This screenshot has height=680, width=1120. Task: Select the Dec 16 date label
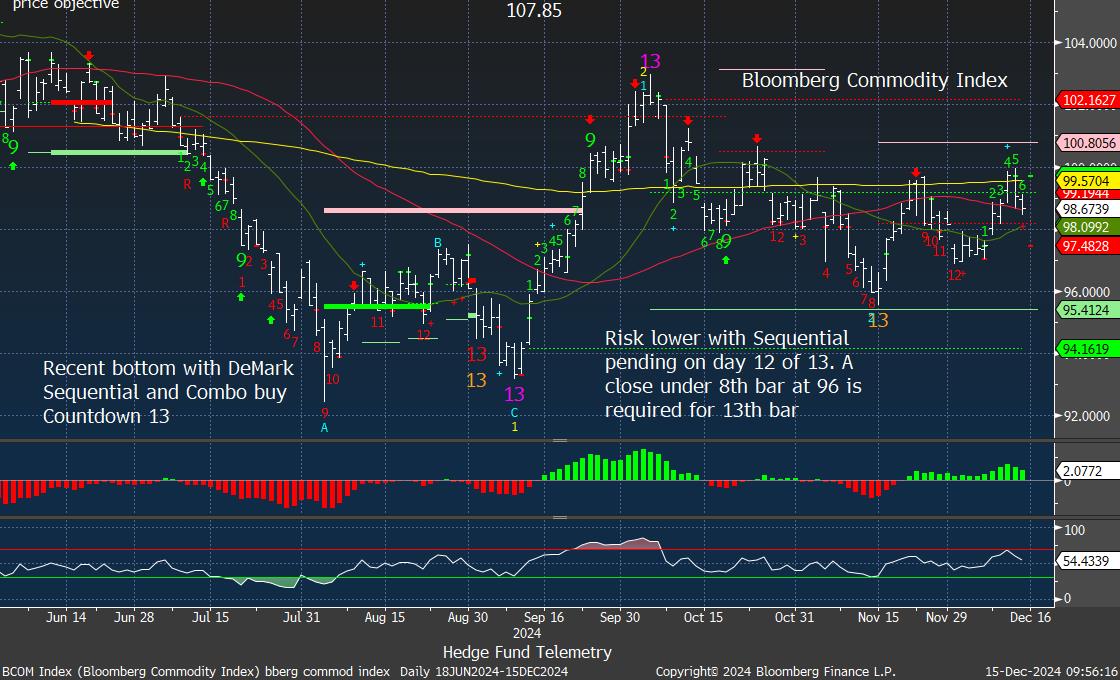pyautogui.click(x=1030, y=617)
